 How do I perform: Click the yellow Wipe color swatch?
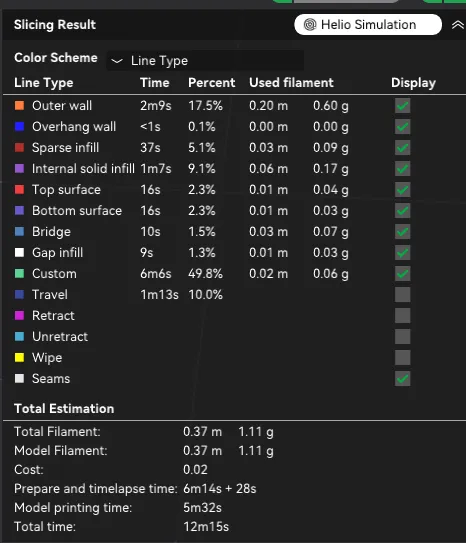[19, 357]
